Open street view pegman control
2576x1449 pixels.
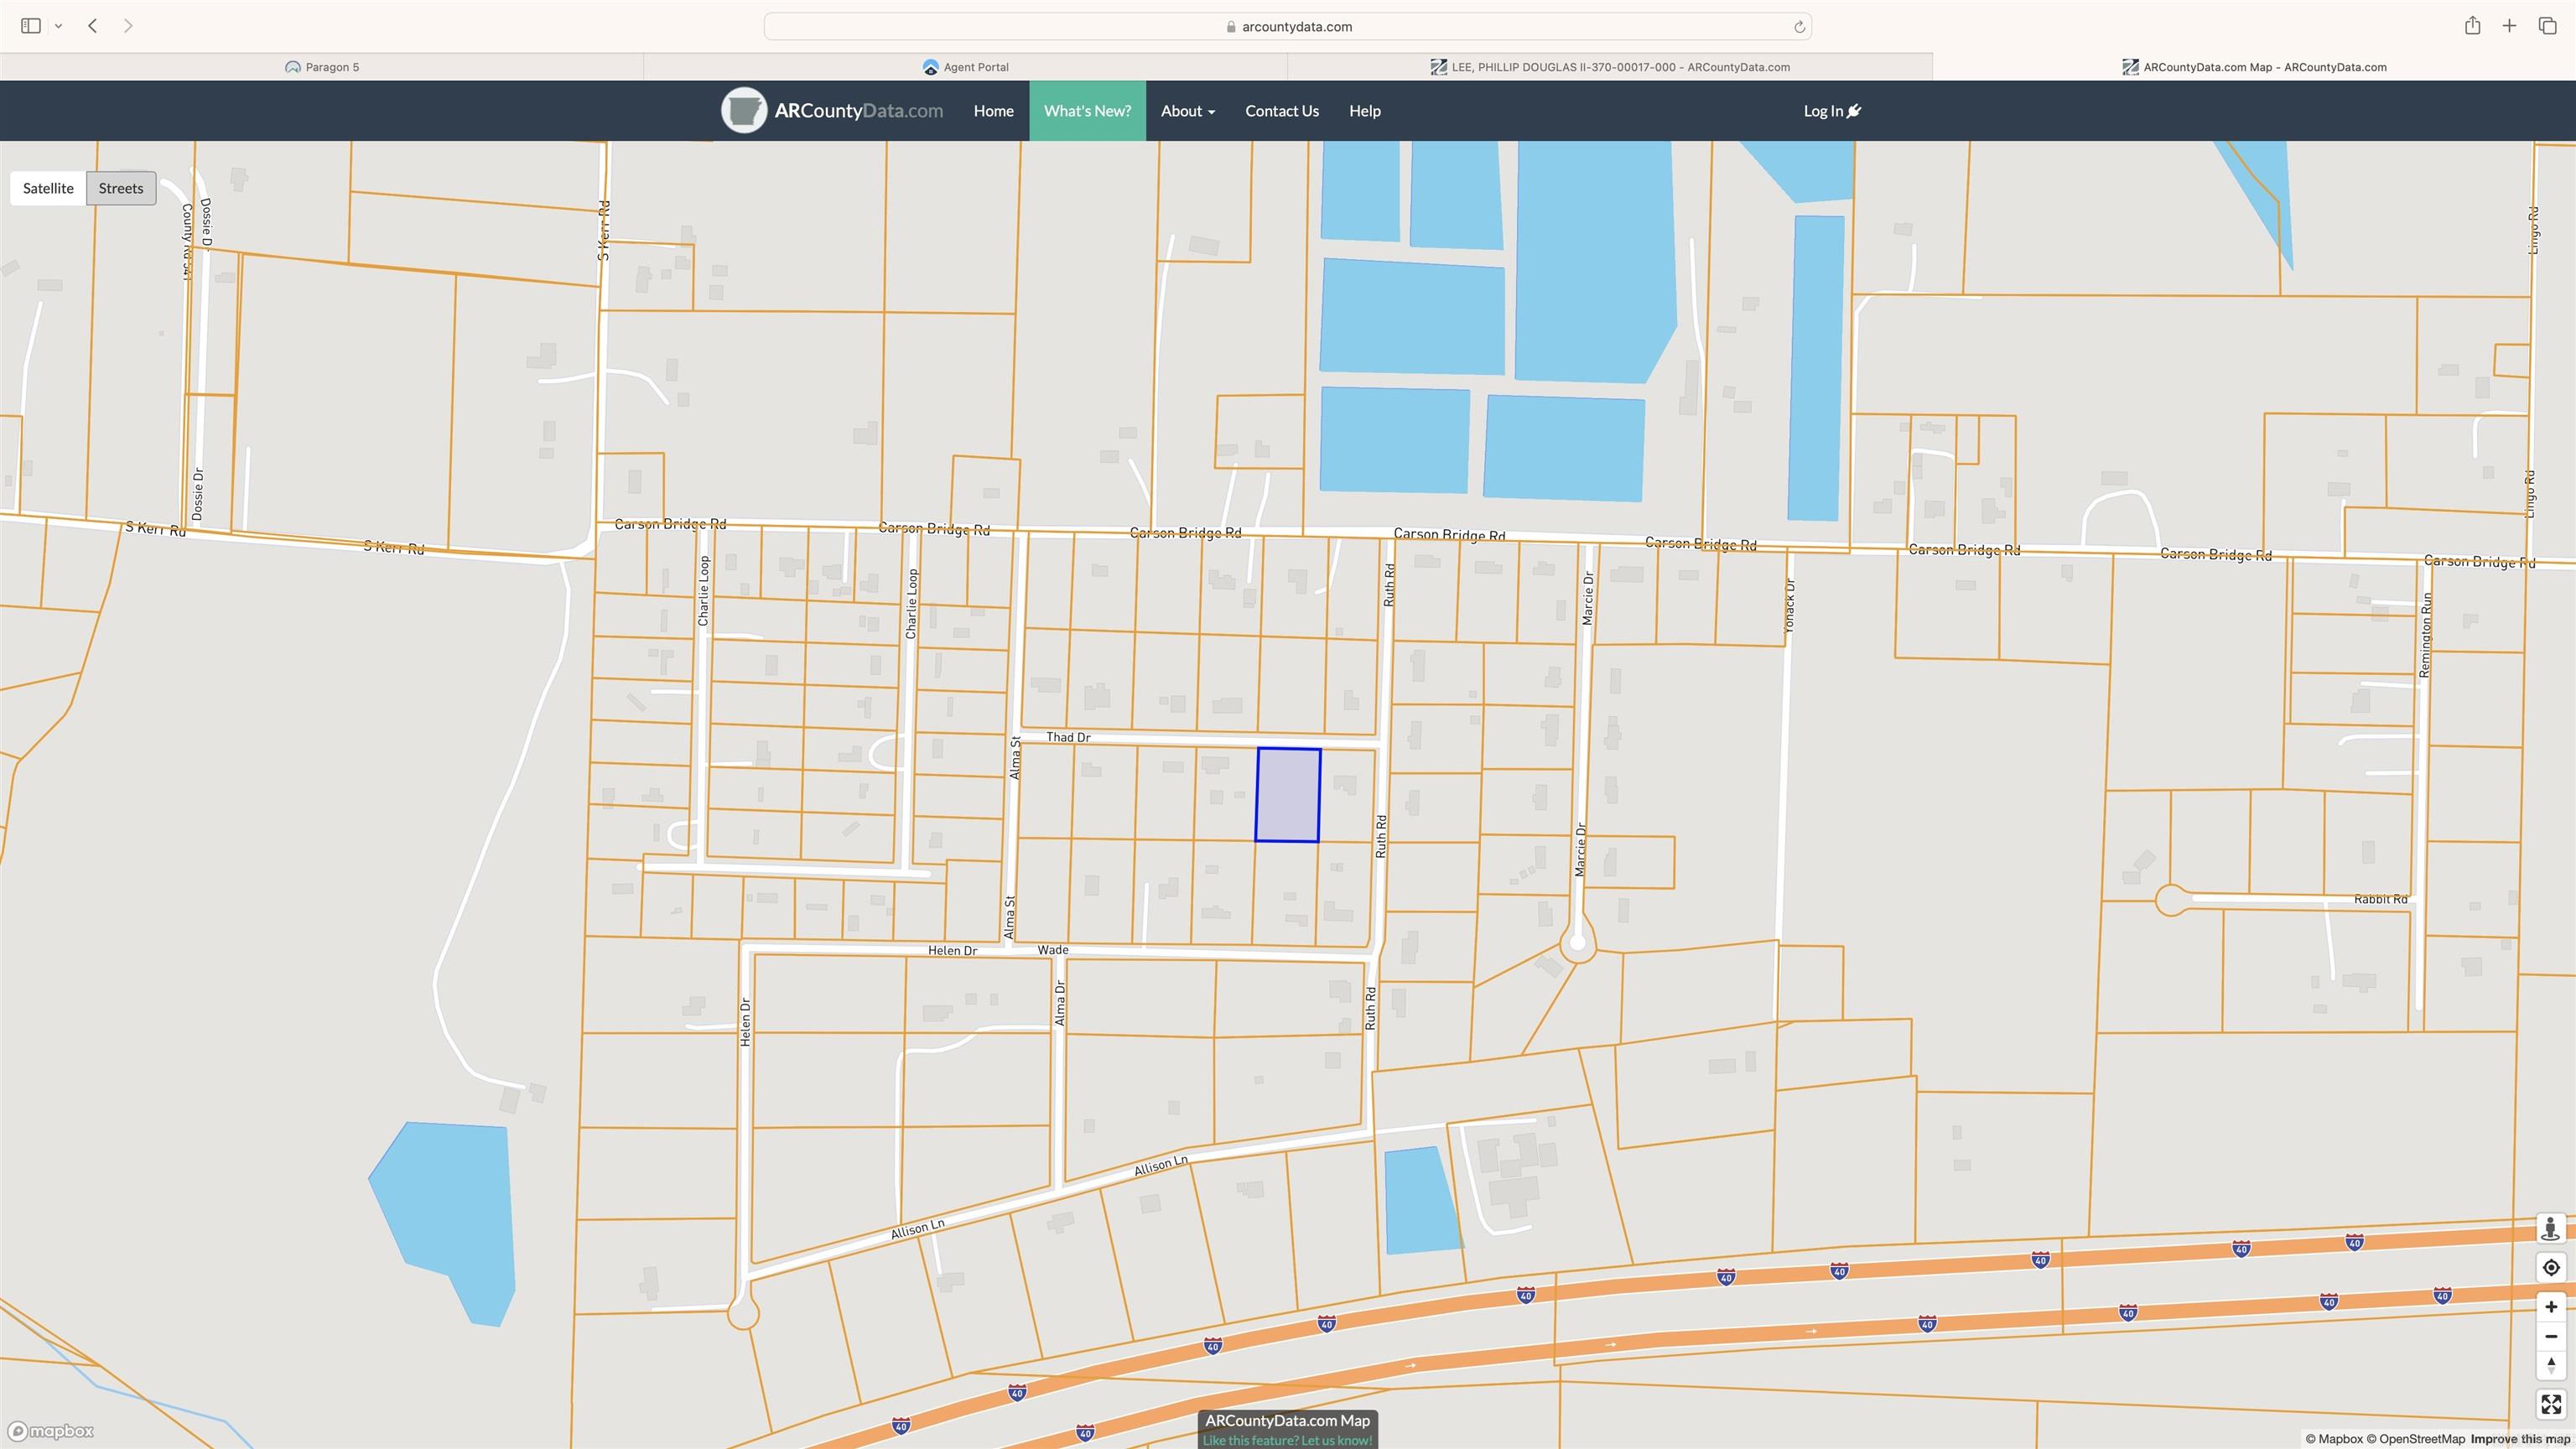pyautogui.click(x=2550, y=1228)
